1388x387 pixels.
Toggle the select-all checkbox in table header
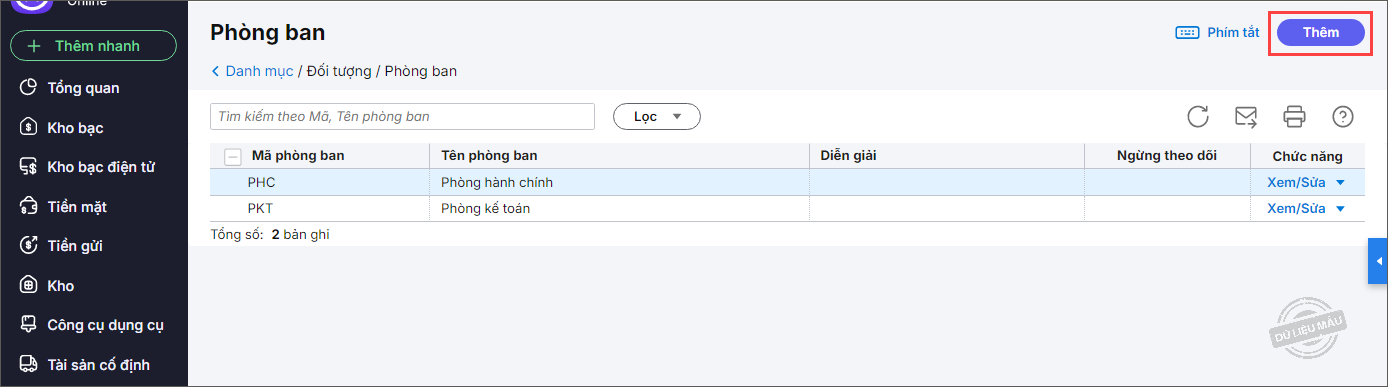click(232, 156)
